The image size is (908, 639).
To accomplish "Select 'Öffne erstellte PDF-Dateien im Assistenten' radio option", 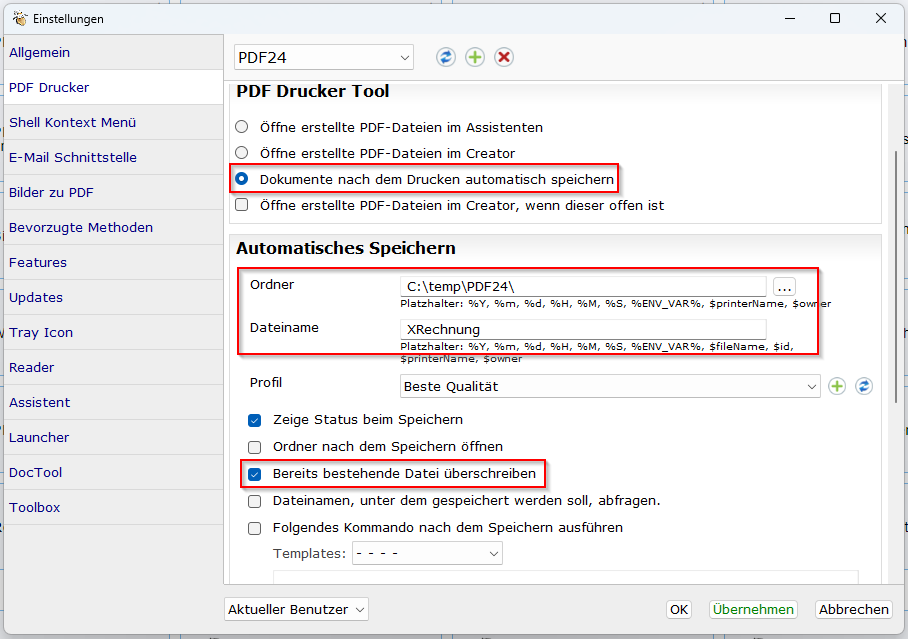I will [241, 127].
